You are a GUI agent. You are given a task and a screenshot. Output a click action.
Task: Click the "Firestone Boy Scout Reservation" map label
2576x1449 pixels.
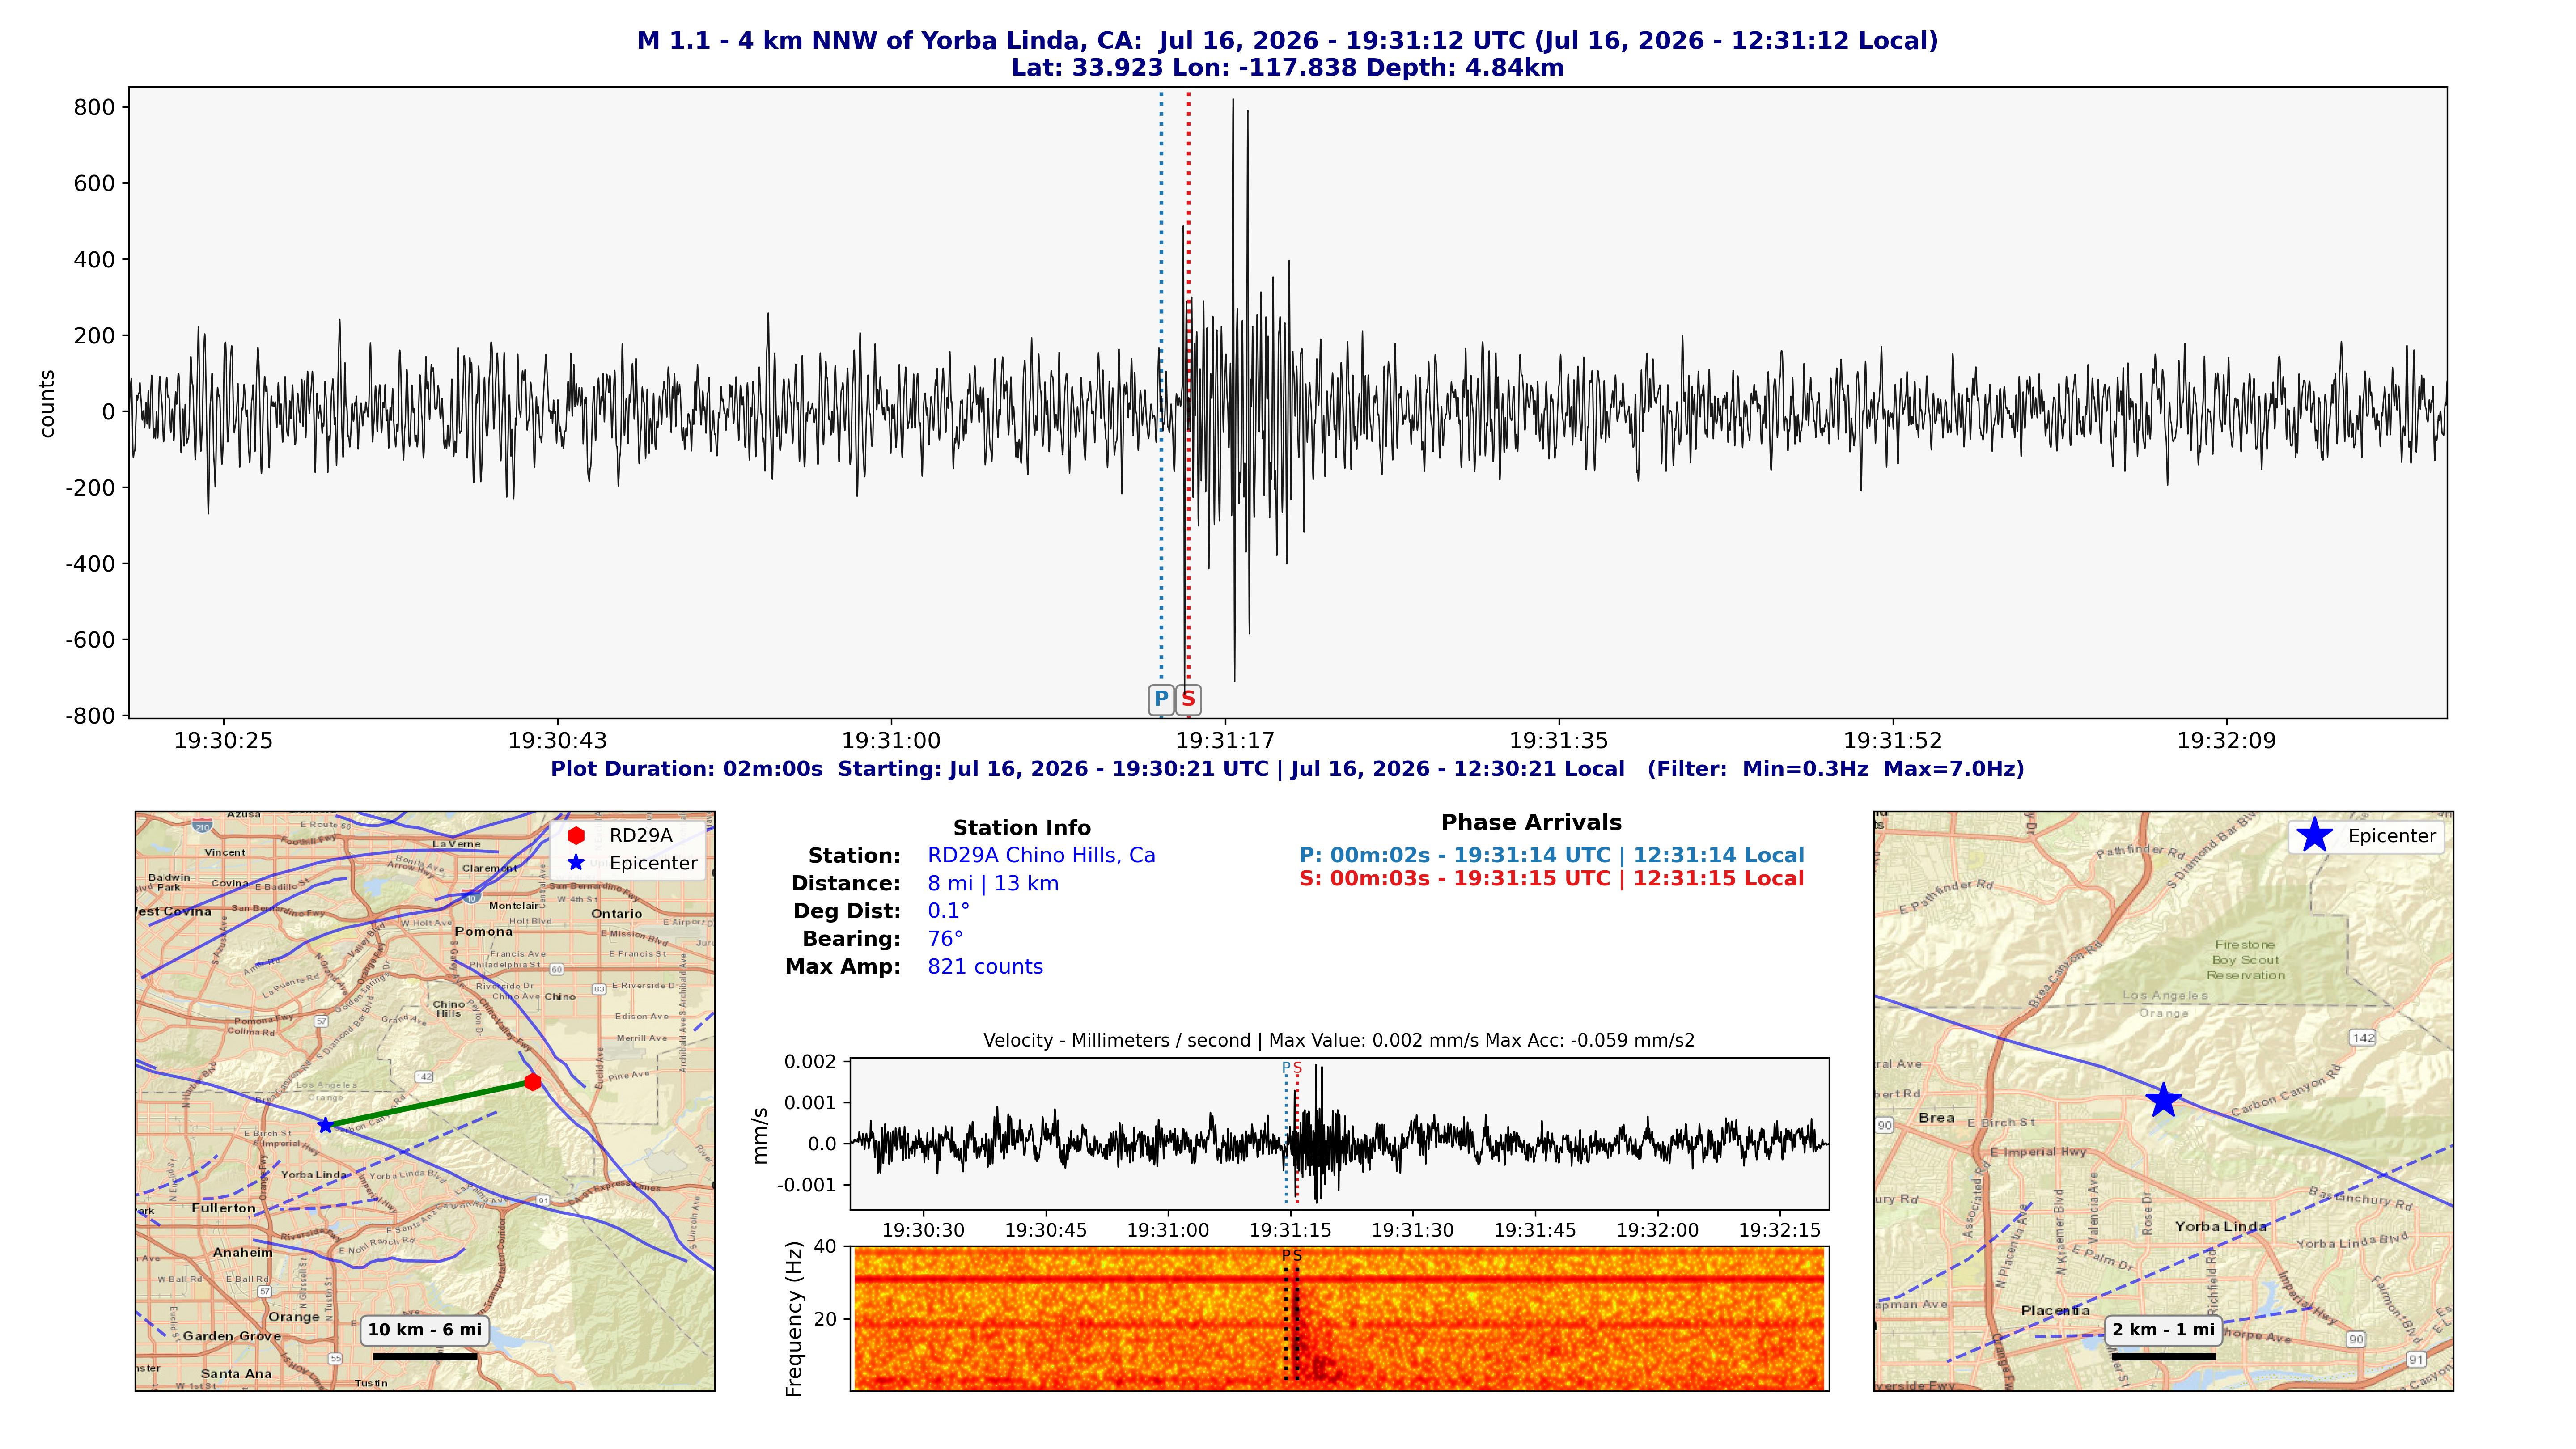coord(2246,960)
